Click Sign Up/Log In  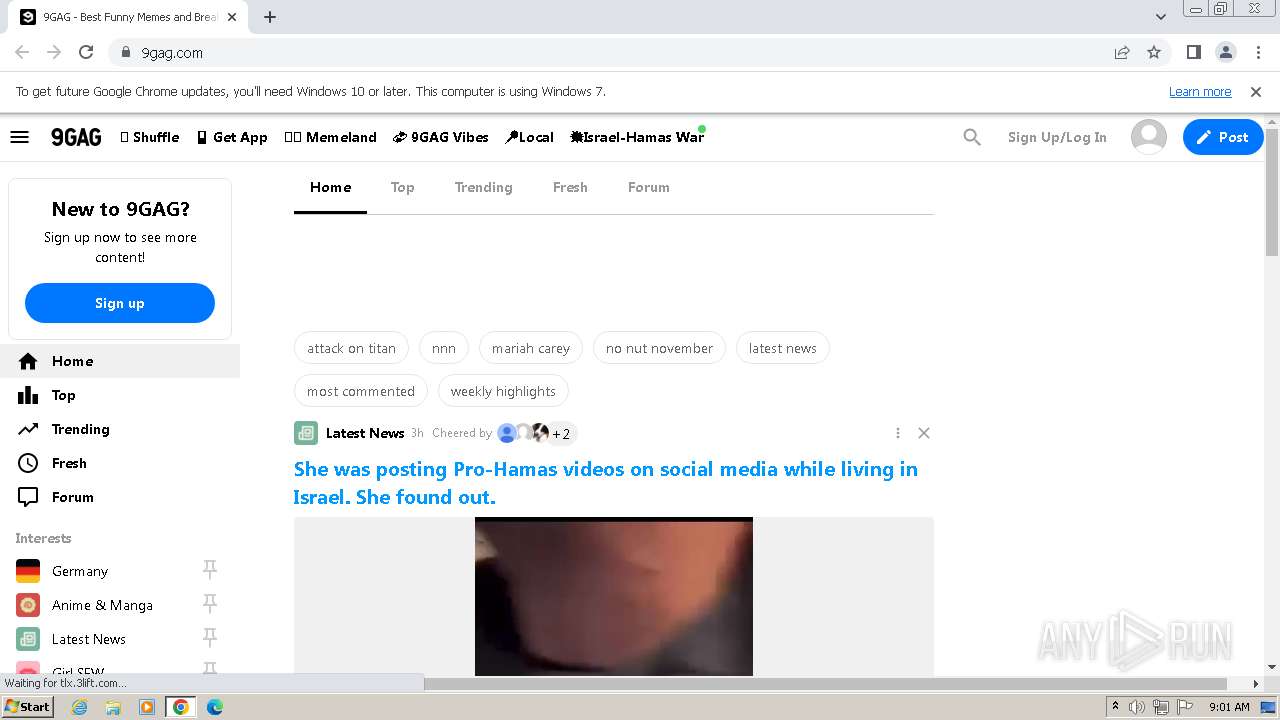pos(1057,137)
